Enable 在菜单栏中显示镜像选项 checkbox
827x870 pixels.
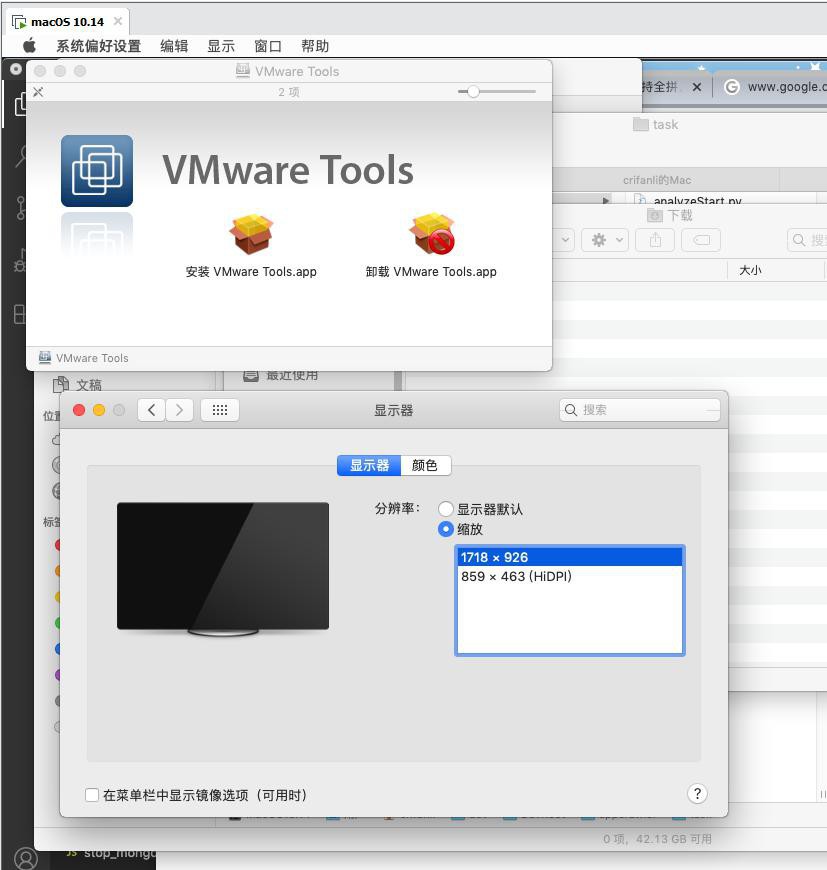coord(92,795)
